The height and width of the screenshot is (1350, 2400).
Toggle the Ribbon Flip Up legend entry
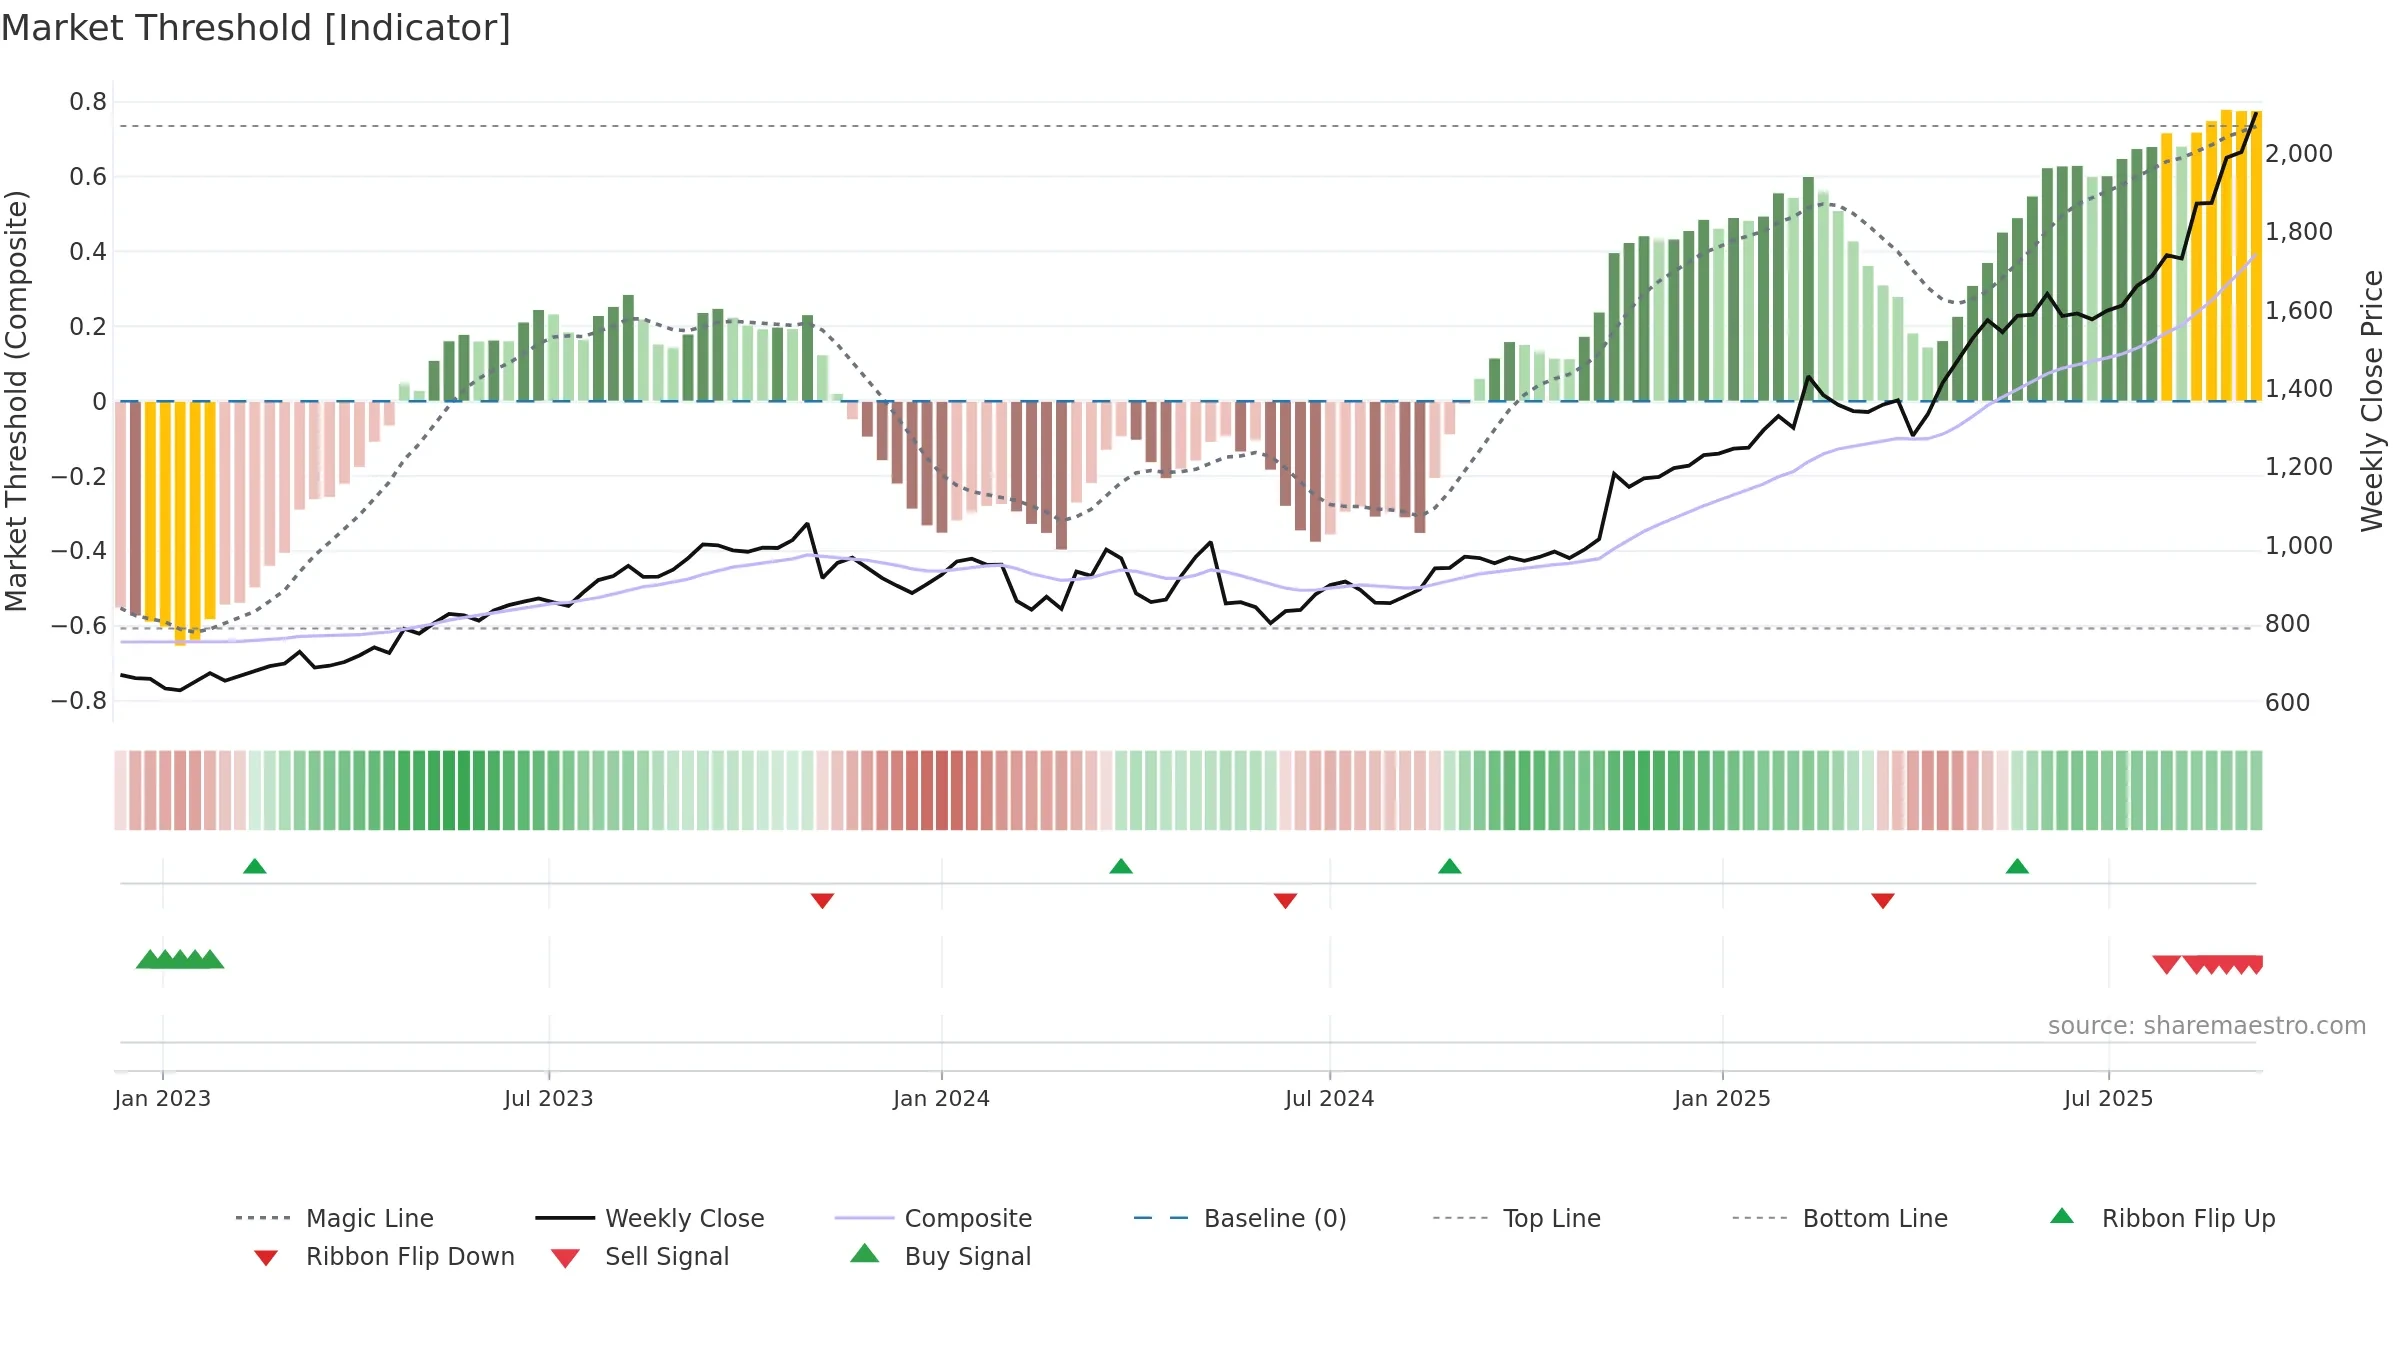click(x=2163, y=1218)
